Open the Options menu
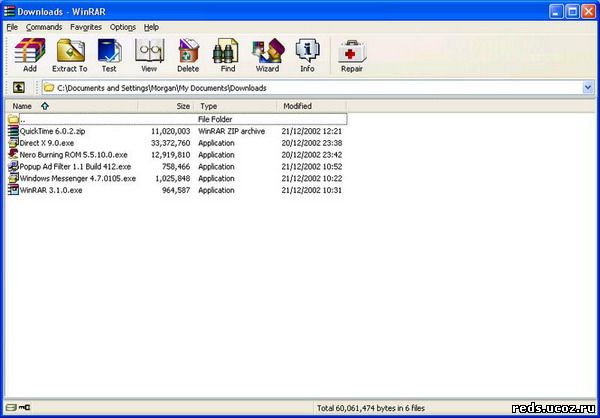 click(123, 27)
